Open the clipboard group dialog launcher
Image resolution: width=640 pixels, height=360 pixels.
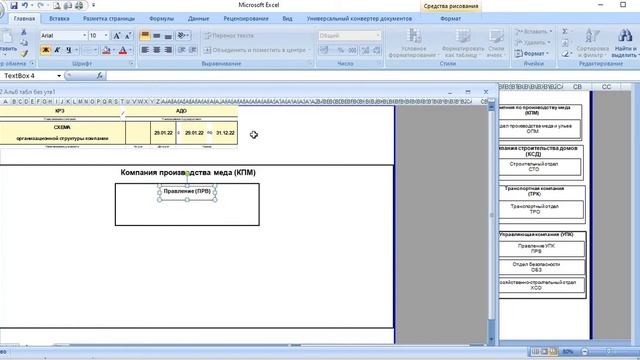[x=32, y=64]
